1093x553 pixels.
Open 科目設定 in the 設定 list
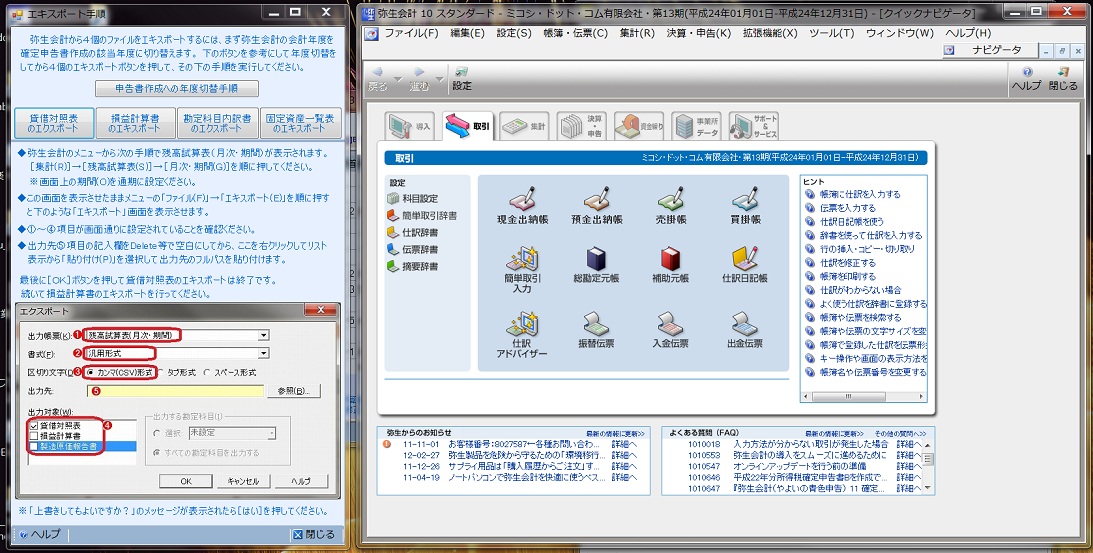413,199
